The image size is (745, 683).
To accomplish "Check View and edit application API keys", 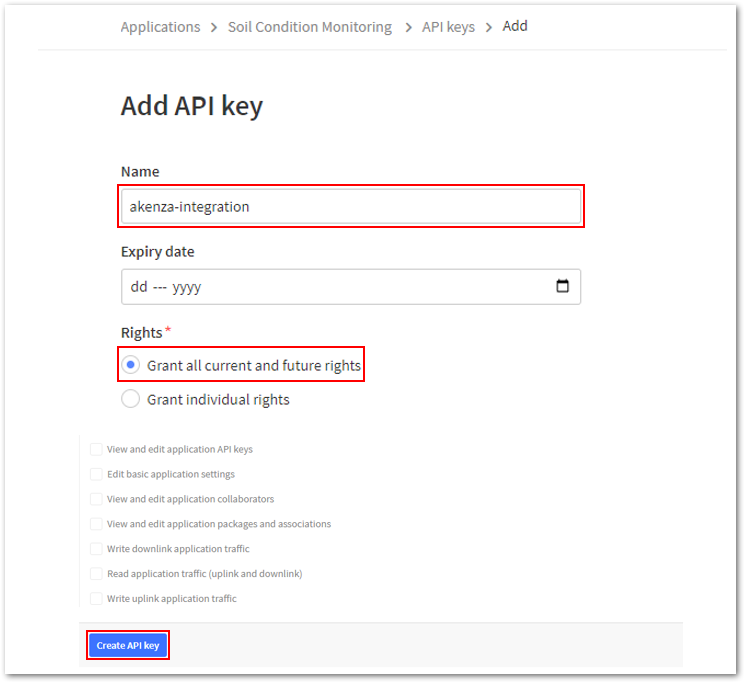I will 96,449.
